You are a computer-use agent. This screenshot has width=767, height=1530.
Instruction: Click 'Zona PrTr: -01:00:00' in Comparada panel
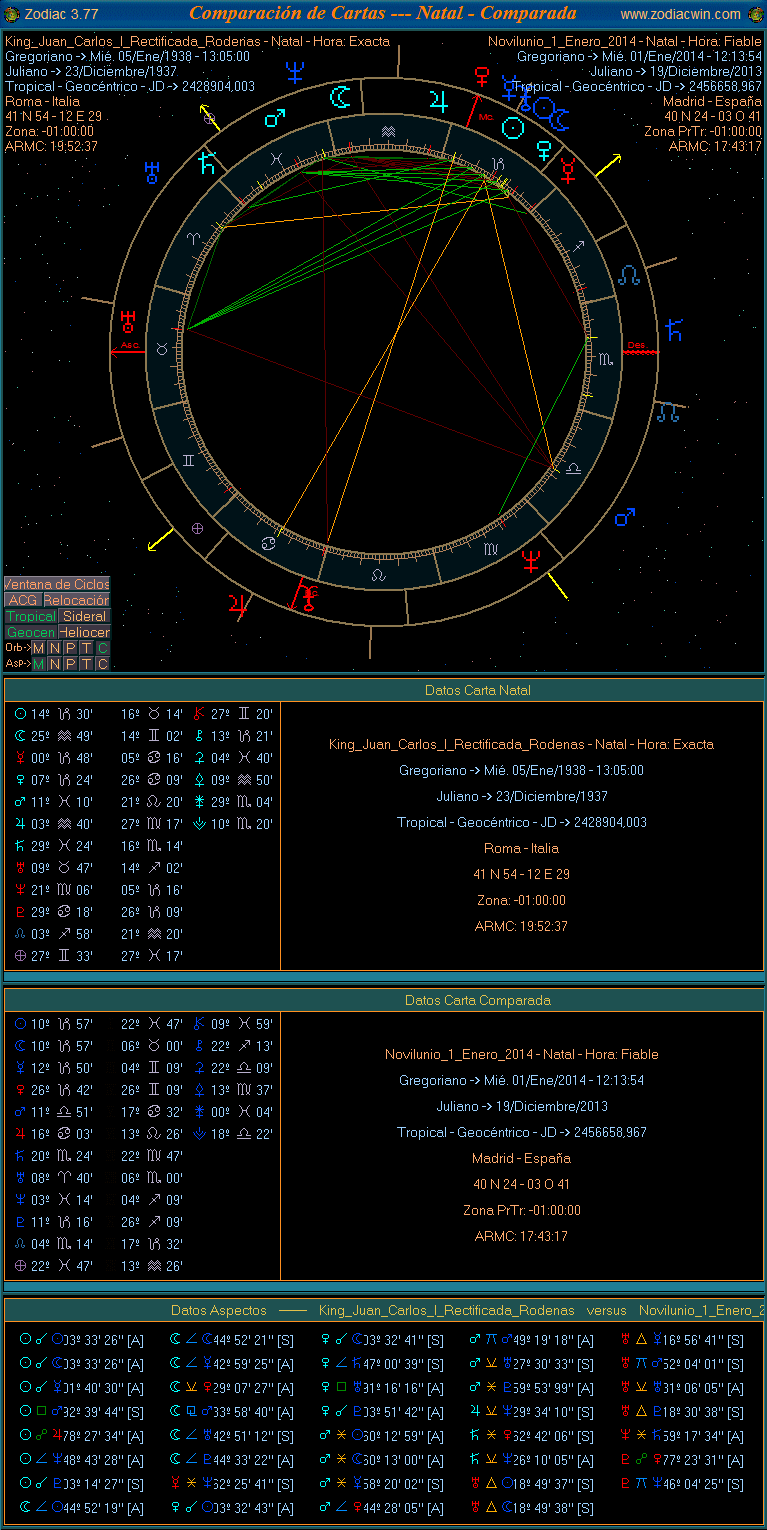[x=521, y=1210]
